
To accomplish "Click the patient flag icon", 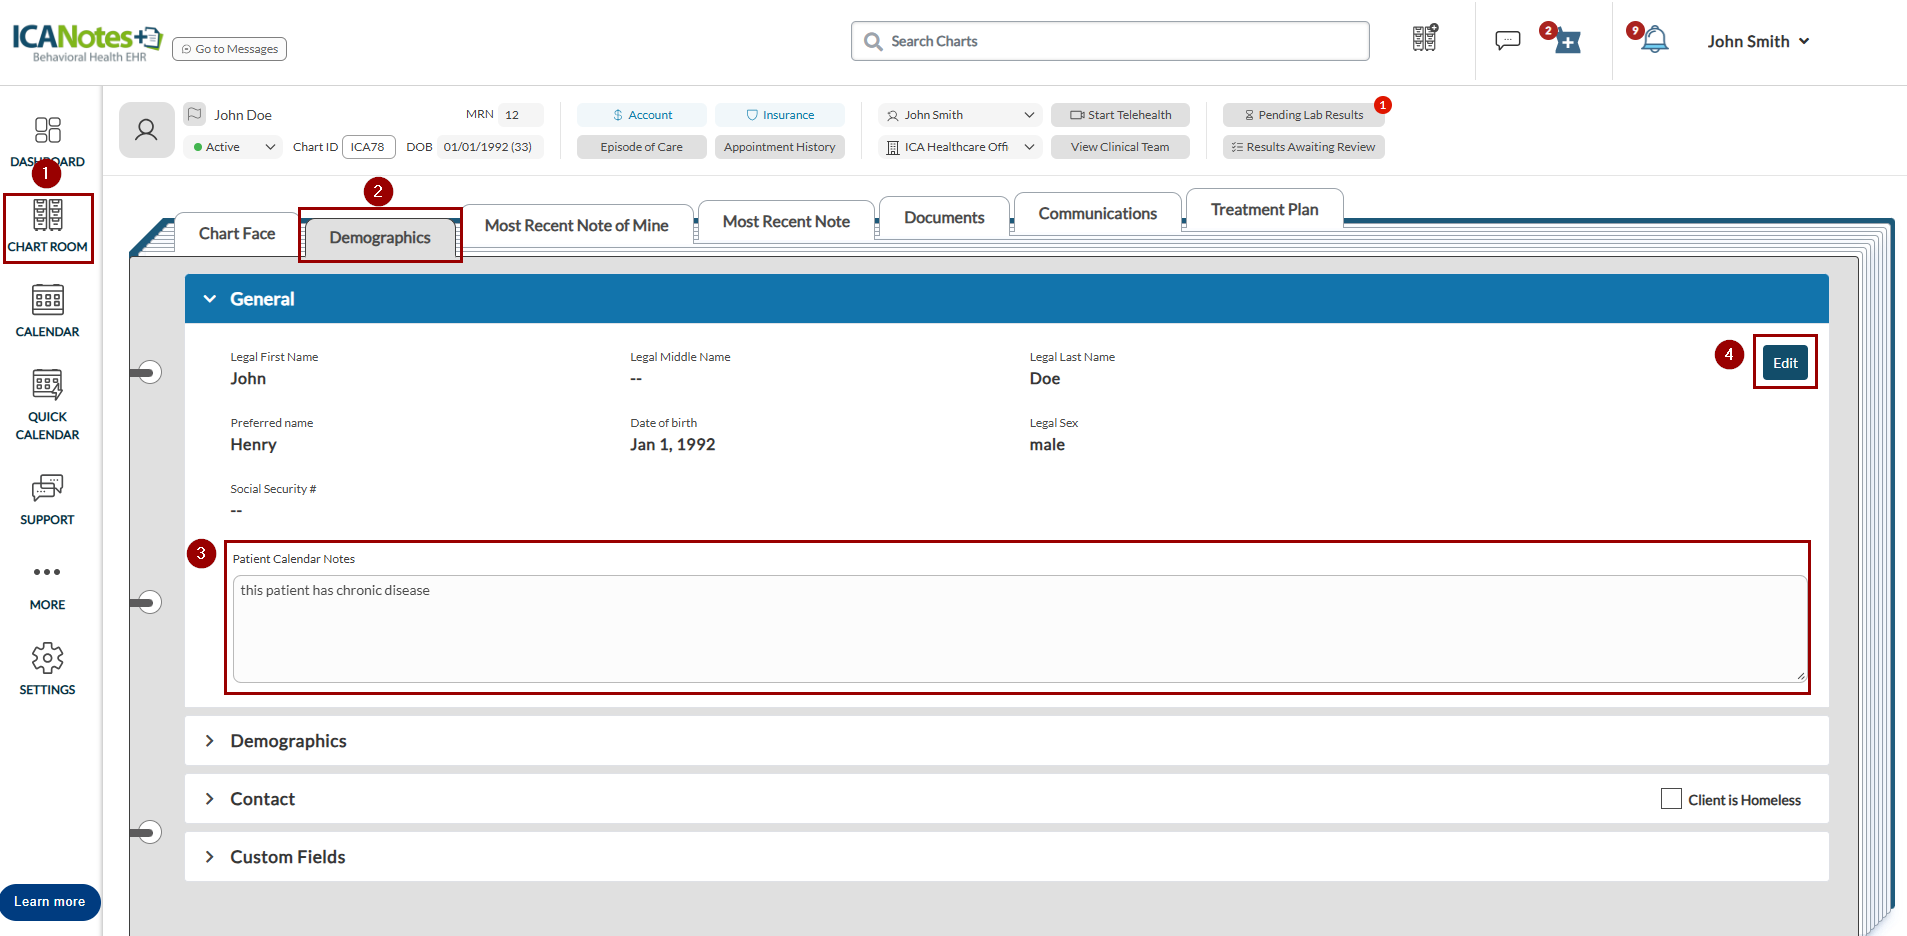I will 195,114.
